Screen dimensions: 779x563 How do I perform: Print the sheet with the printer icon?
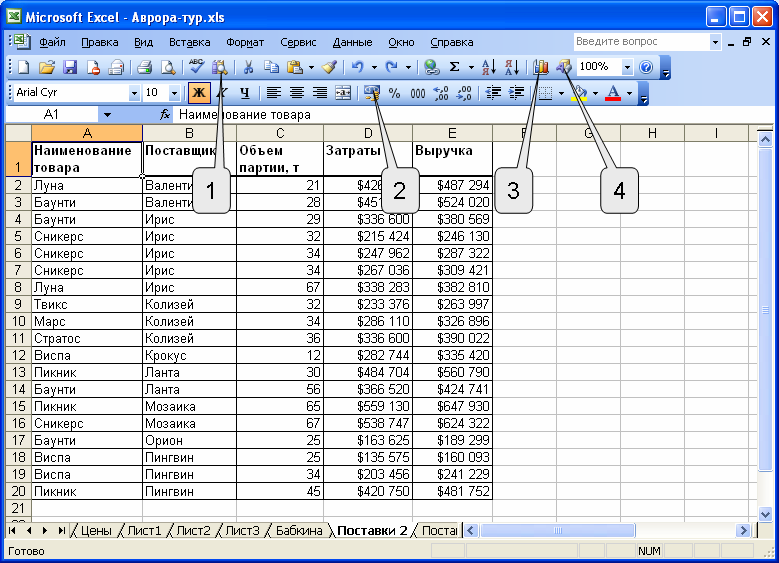coord(145,67)
